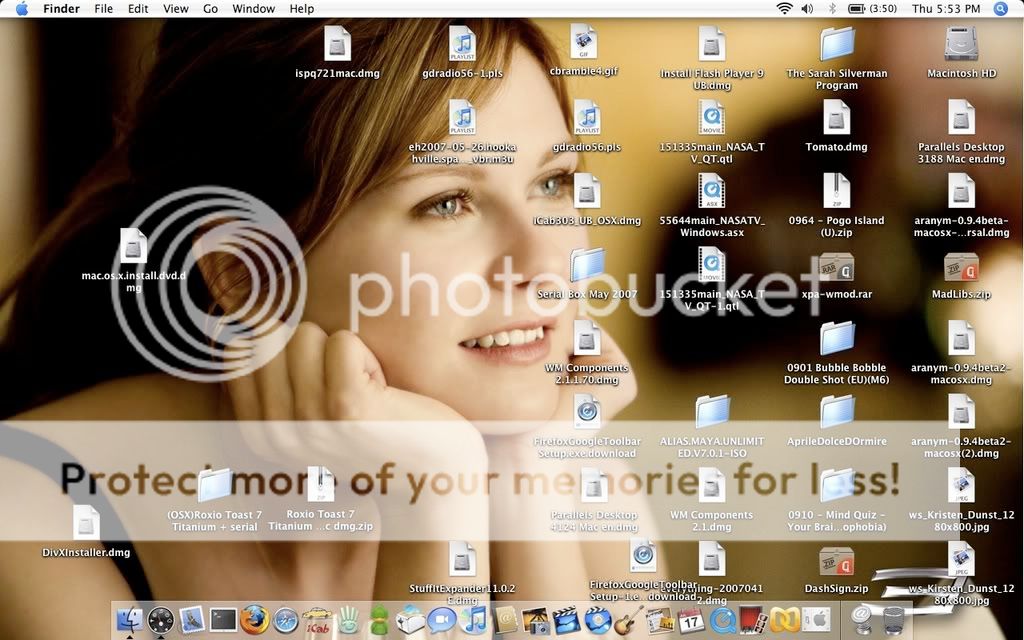
Task: Open iDVD from the dock
Action: click(597, 619)
